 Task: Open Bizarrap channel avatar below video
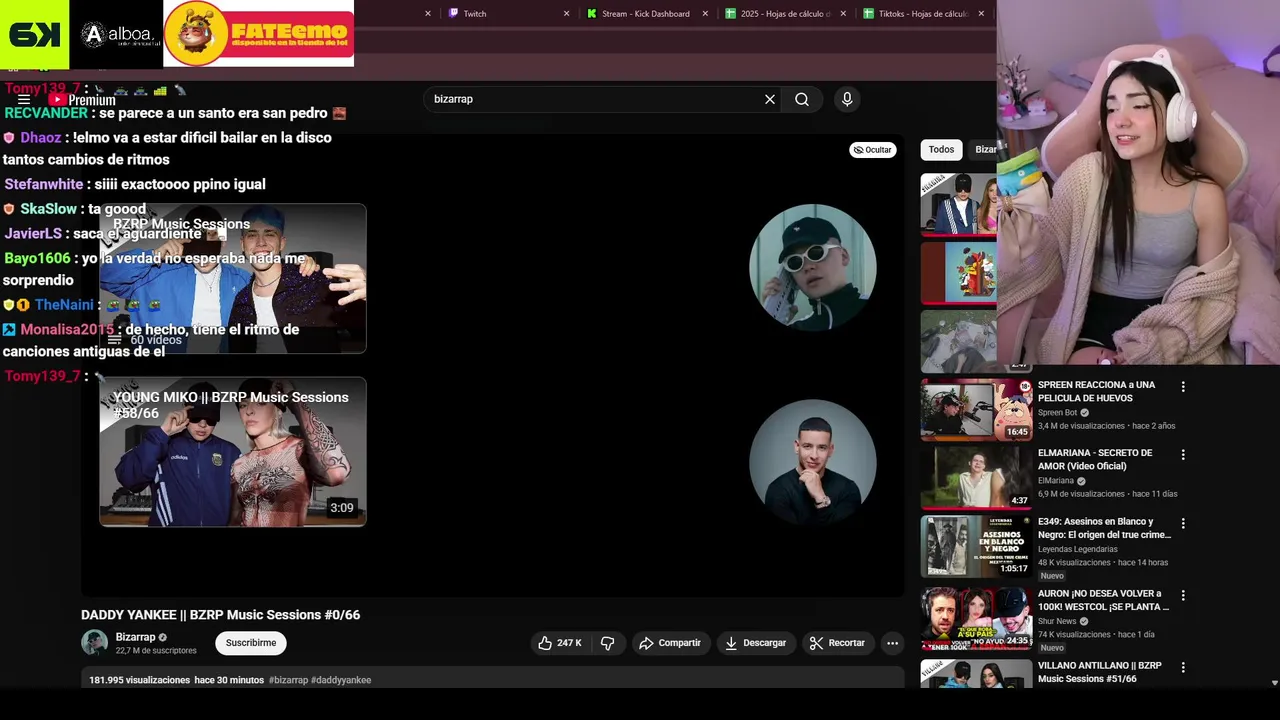(94, 643)
